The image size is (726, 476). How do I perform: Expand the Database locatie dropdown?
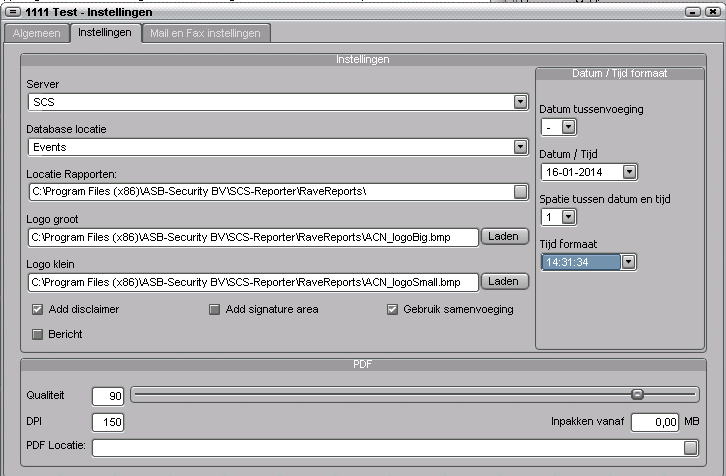520,147
